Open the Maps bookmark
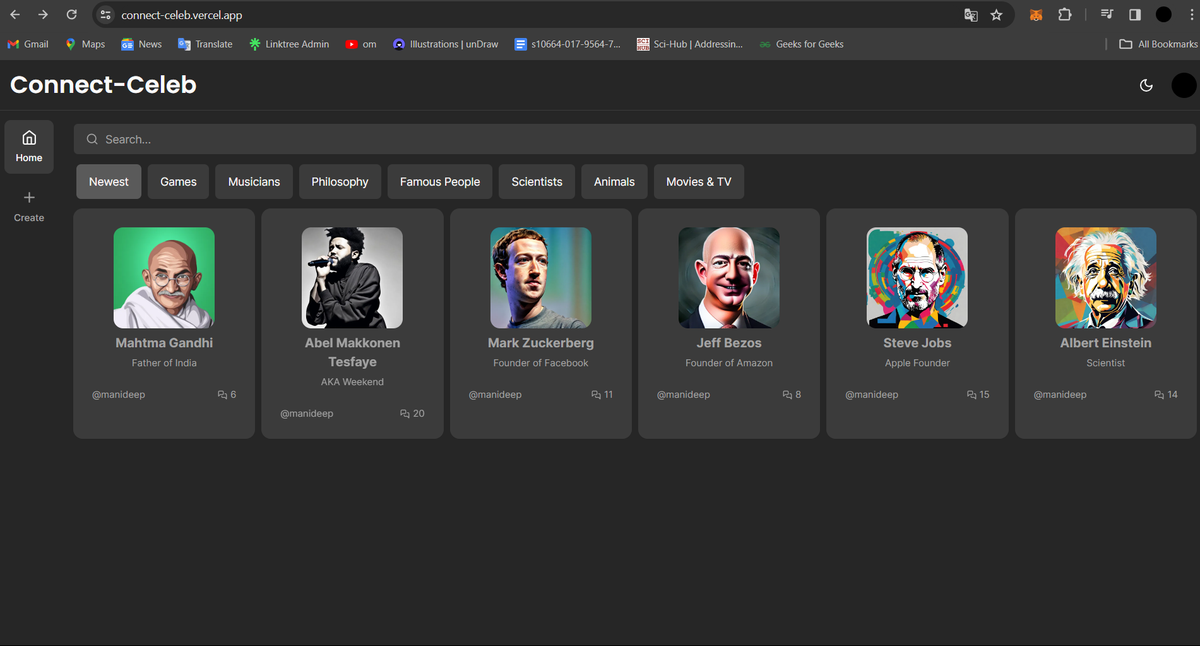This screenshot has height=646, width=1200. coord(85,44)
